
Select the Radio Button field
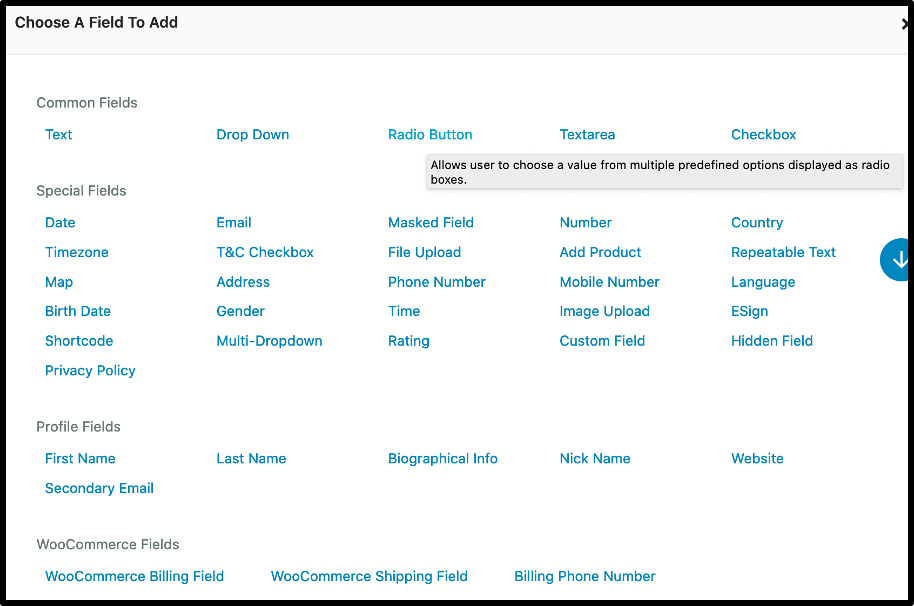tap(430, 134)
